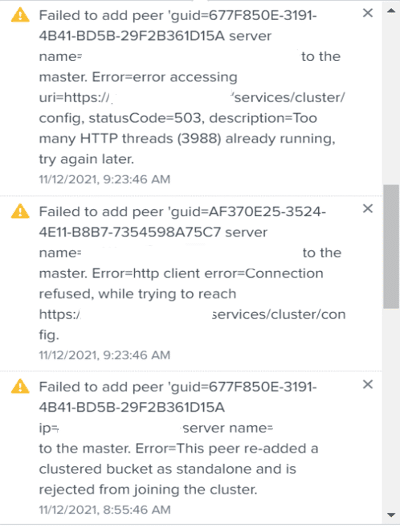
Task: Dismiss the 'Too many HTTP threads' notification
Action: tap(368, 13)
